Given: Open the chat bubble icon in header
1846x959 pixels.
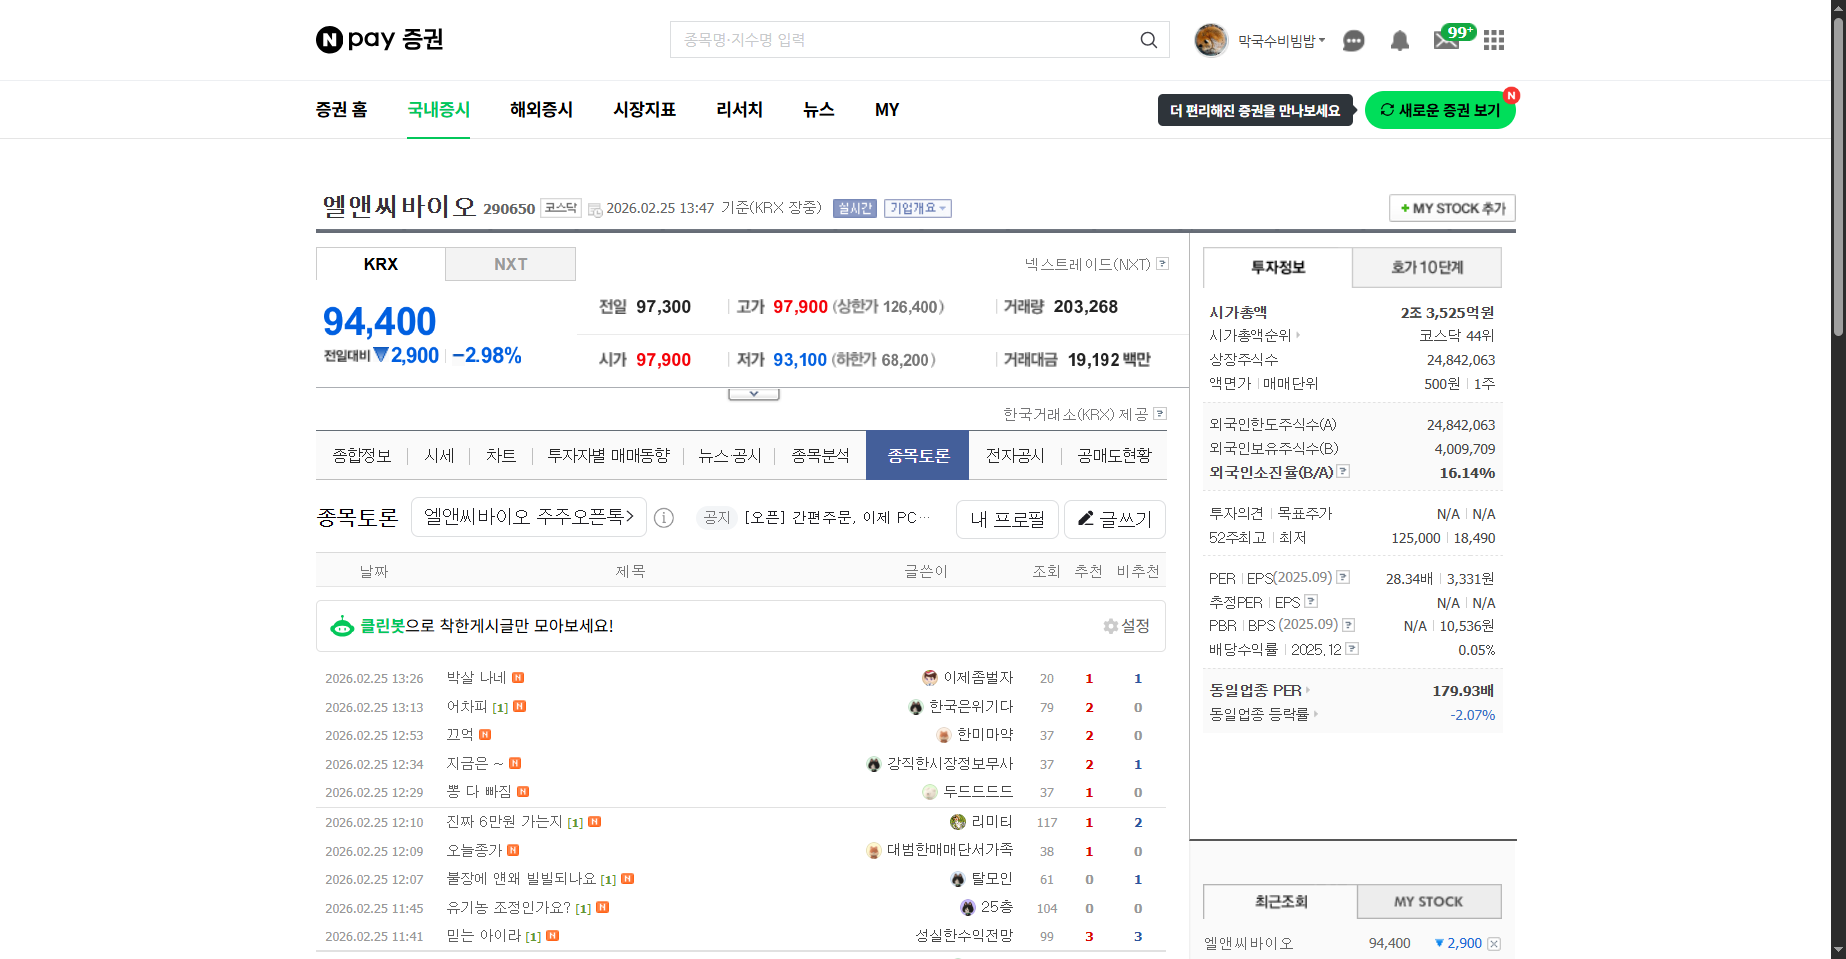Looking at the screenshot, I should coord(1353,41).
